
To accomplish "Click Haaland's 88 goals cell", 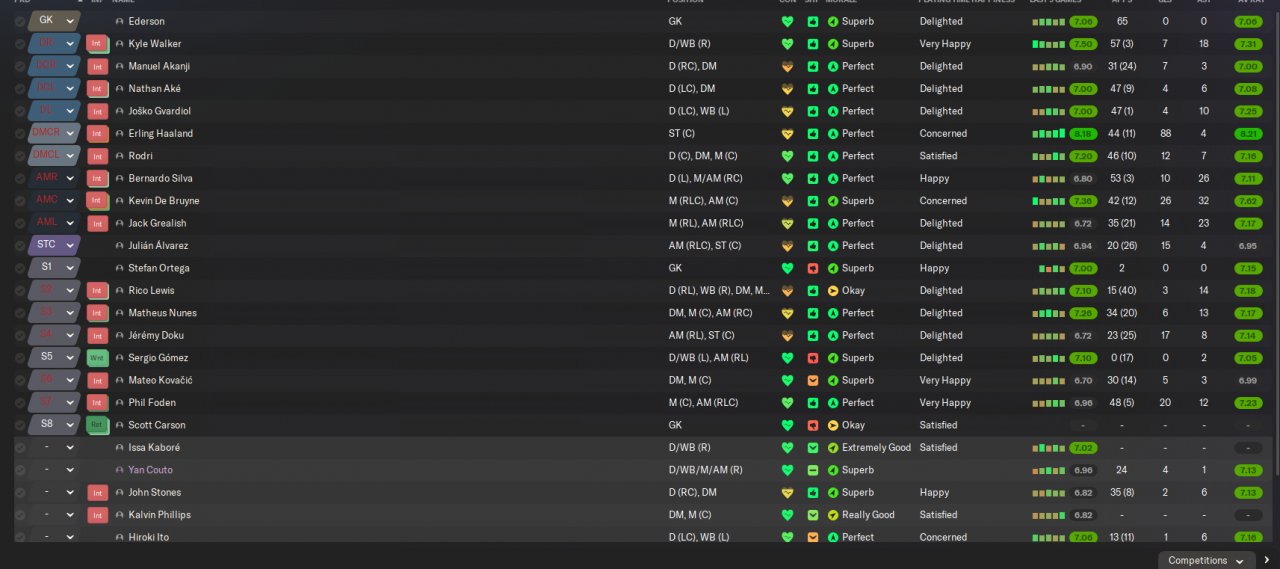I will click(1166, 133).
